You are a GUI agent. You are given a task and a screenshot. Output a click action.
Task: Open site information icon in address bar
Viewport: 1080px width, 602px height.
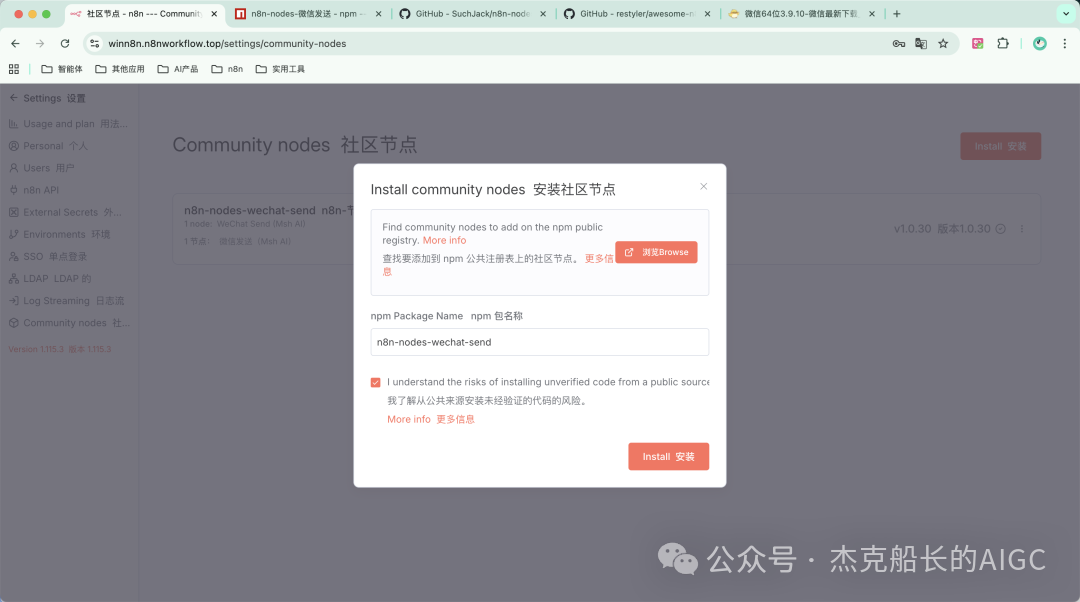pos(95,43)
